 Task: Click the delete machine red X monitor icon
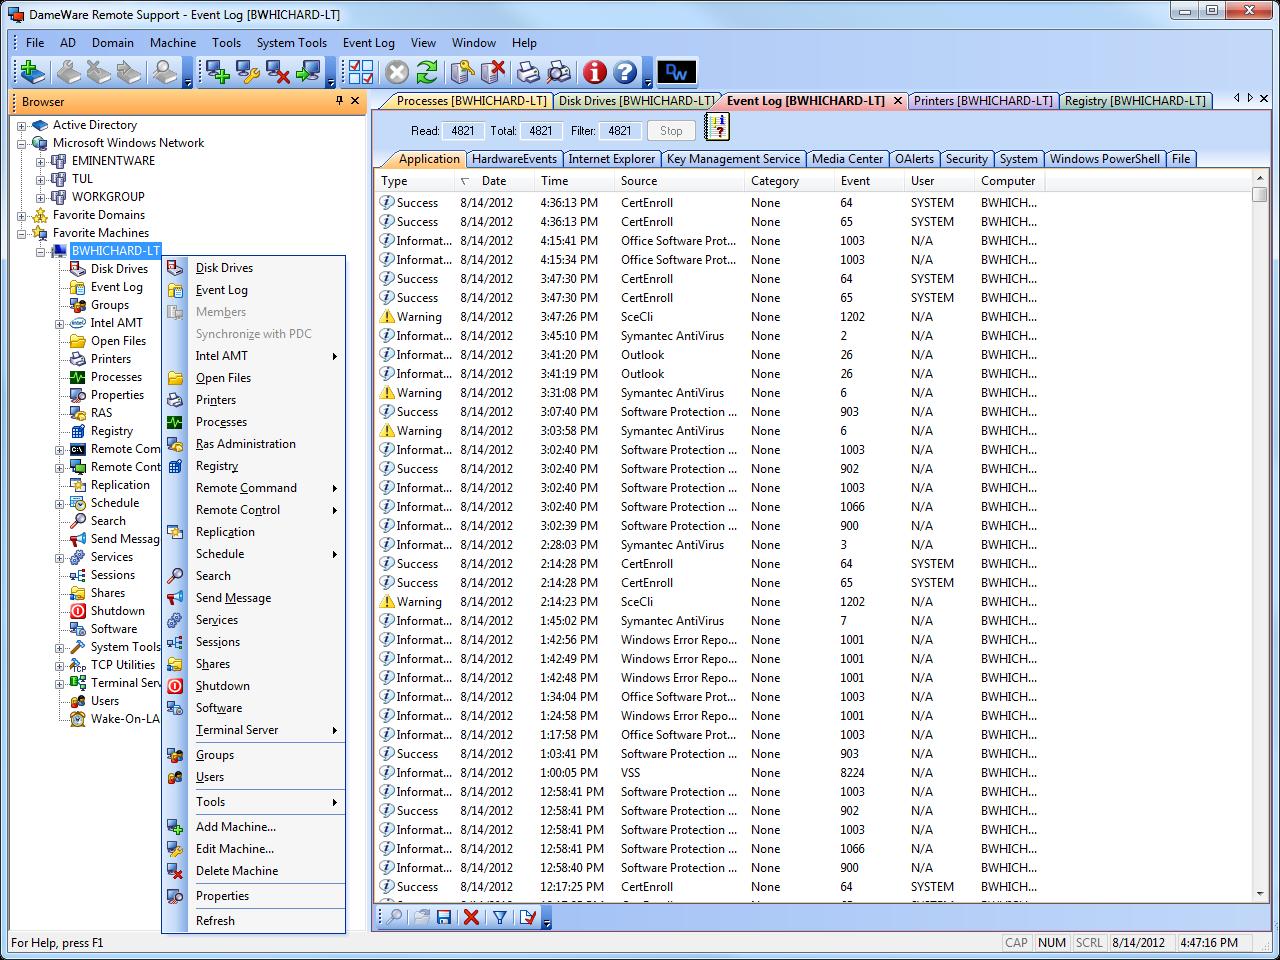point(278,72)
